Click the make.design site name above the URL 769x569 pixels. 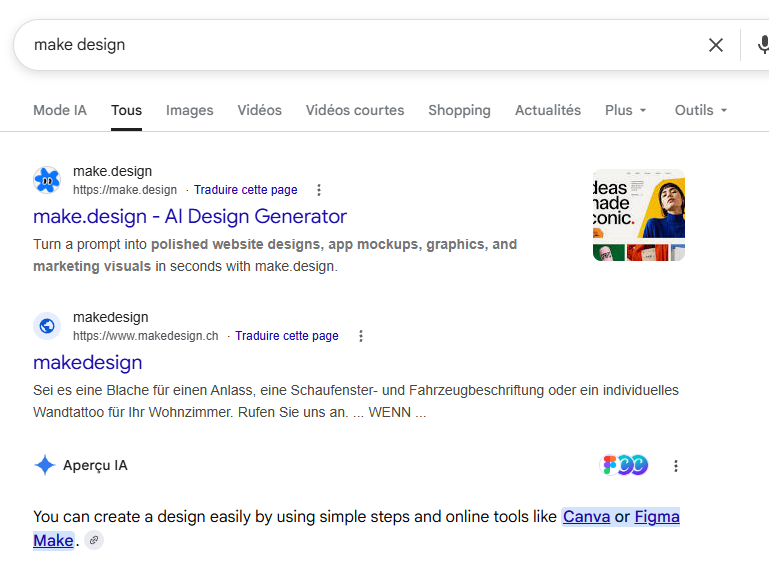[112, 171]
